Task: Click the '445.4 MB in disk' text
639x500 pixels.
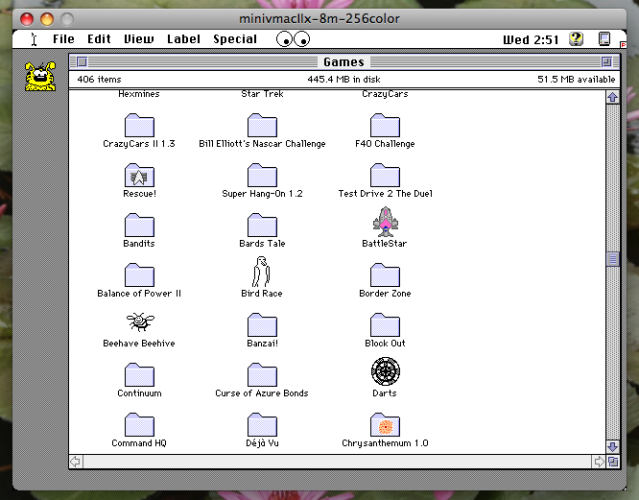Action: 344,79
